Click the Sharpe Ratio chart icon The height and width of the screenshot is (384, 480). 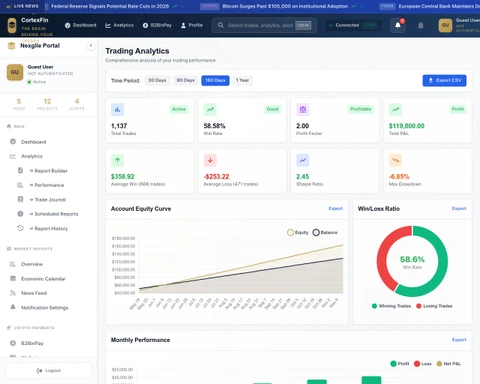pyautogui.click(x=303, y=160)
